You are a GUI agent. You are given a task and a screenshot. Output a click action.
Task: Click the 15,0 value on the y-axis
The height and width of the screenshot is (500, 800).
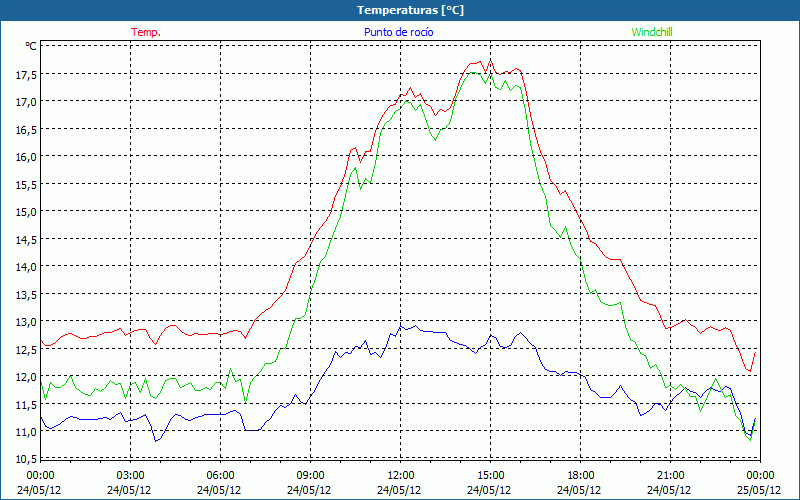pos(26,212)
